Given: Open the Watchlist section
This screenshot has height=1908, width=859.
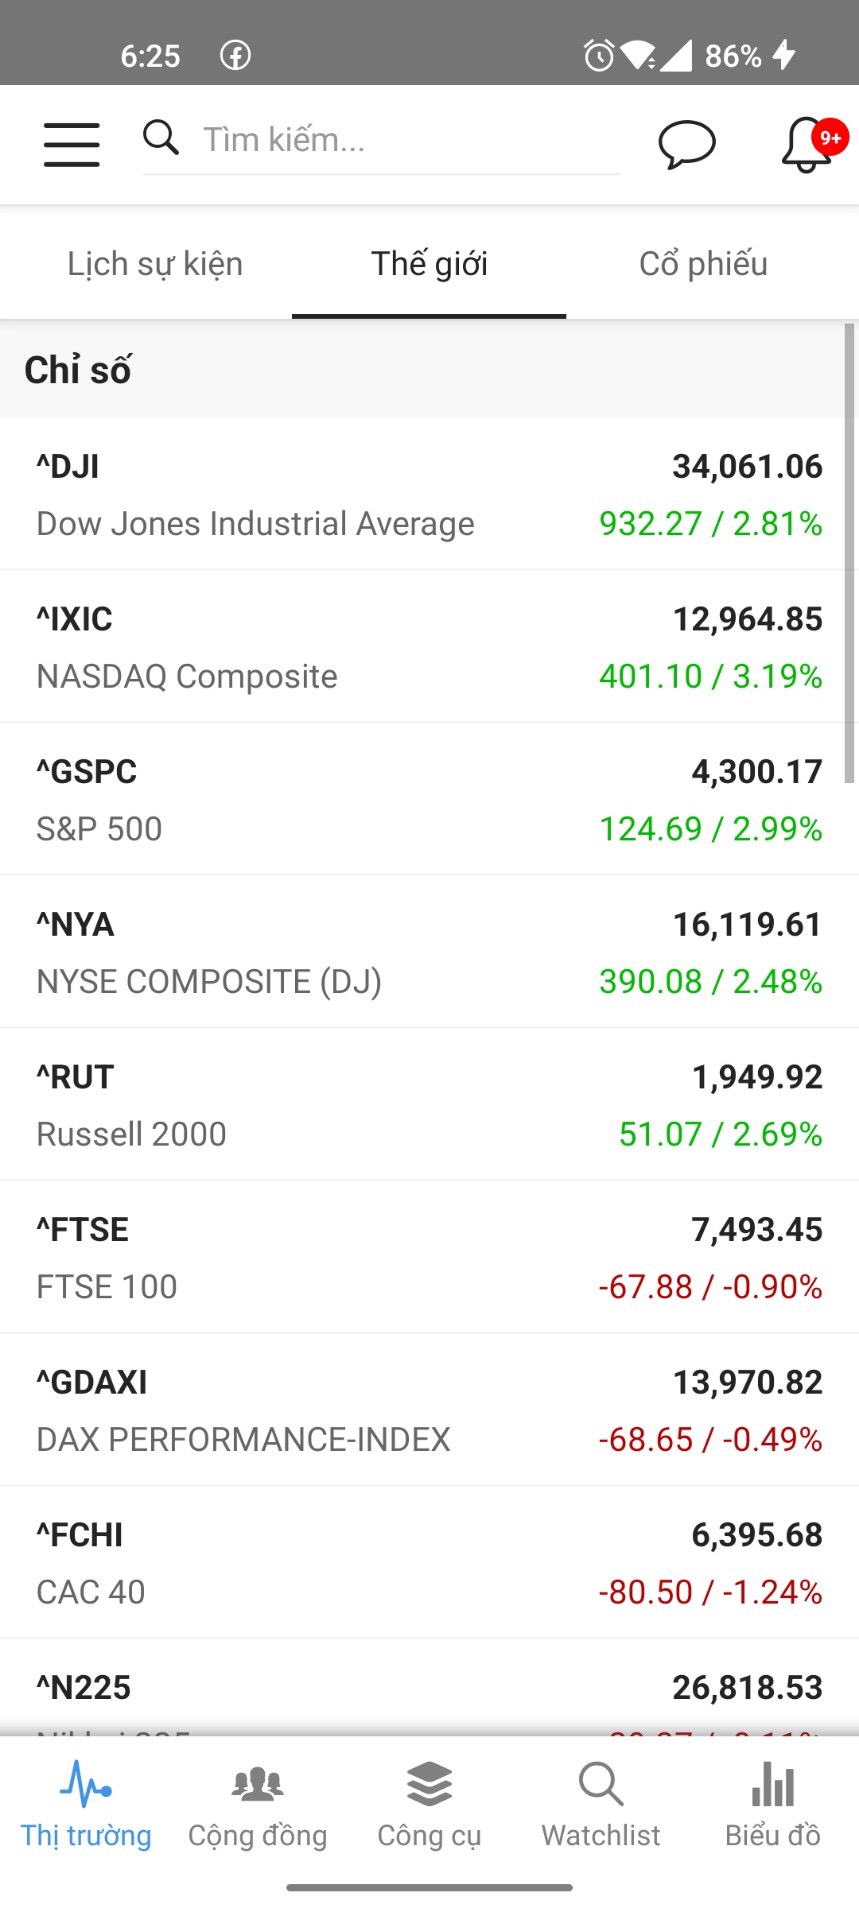Looking at the screenshot, I should click(x=601, y=1807).
